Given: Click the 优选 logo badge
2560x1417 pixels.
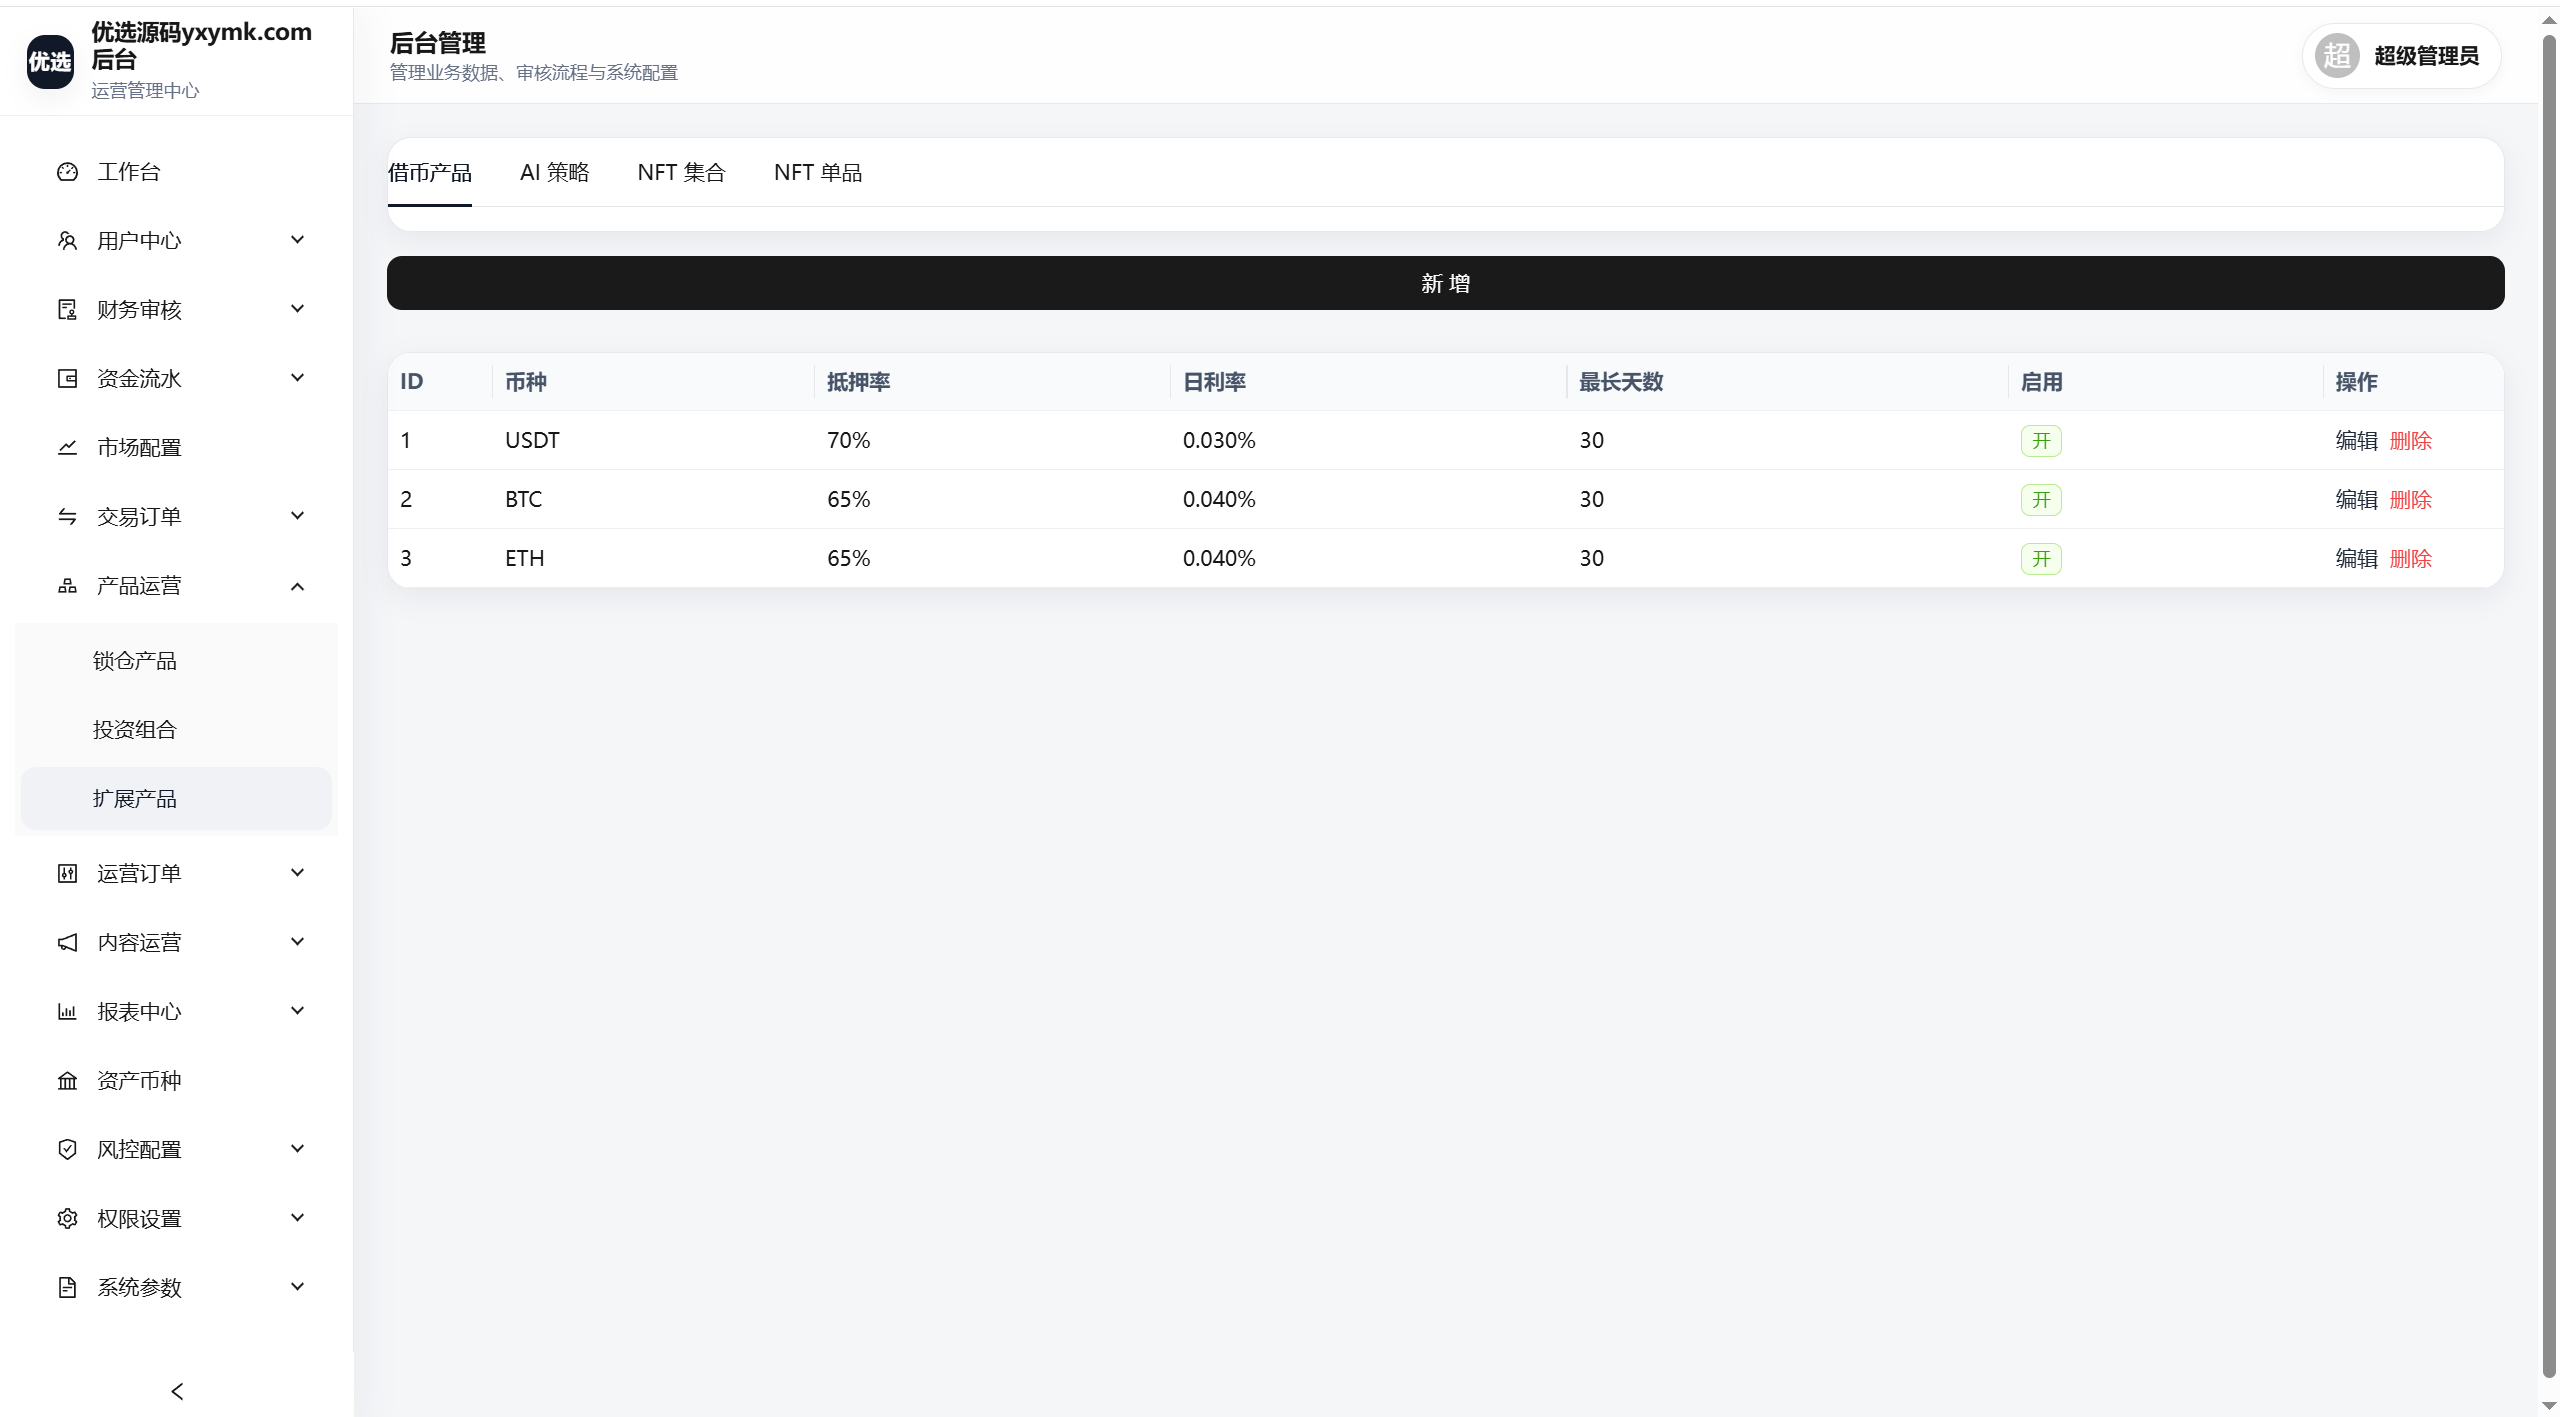Looking at the screenshot, I should point(50,62).
